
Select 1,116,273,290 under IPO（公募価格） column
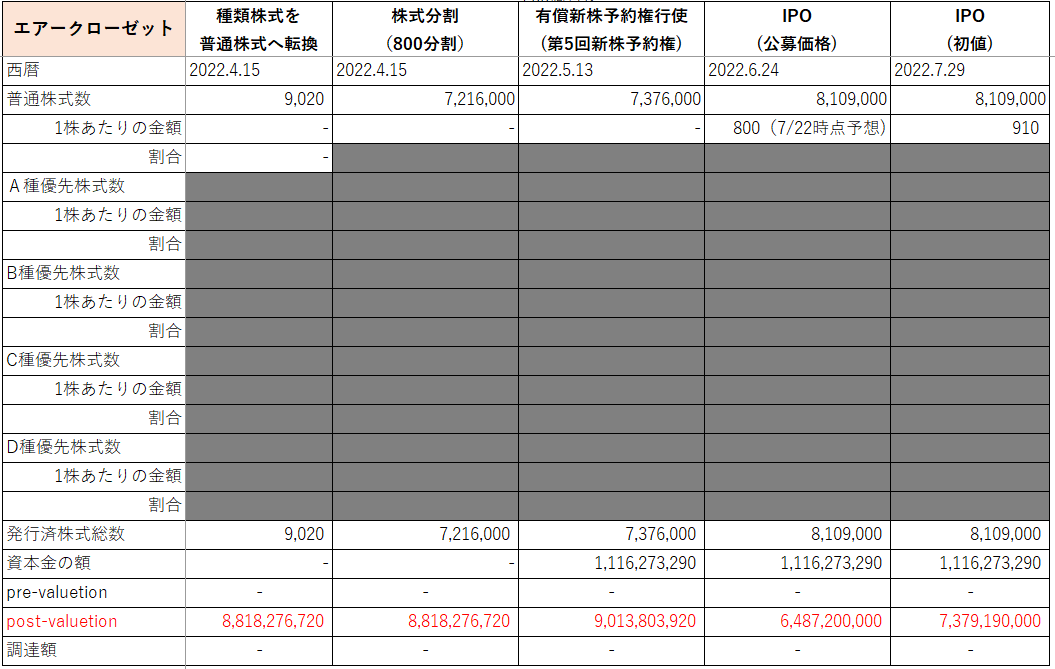pos(831,563)
